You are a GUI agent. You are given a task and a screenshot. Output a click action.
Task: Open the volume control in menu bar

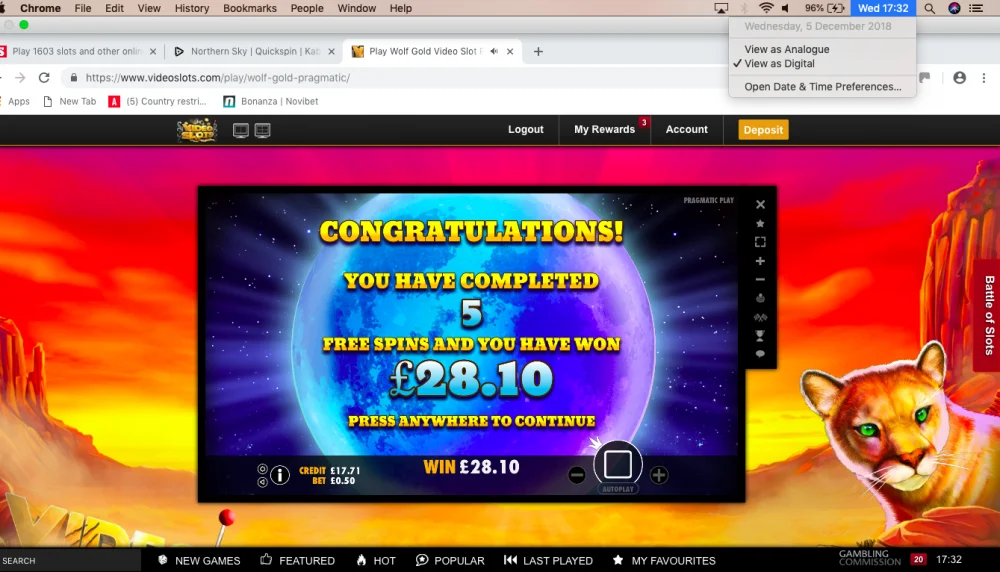point(786,8)
